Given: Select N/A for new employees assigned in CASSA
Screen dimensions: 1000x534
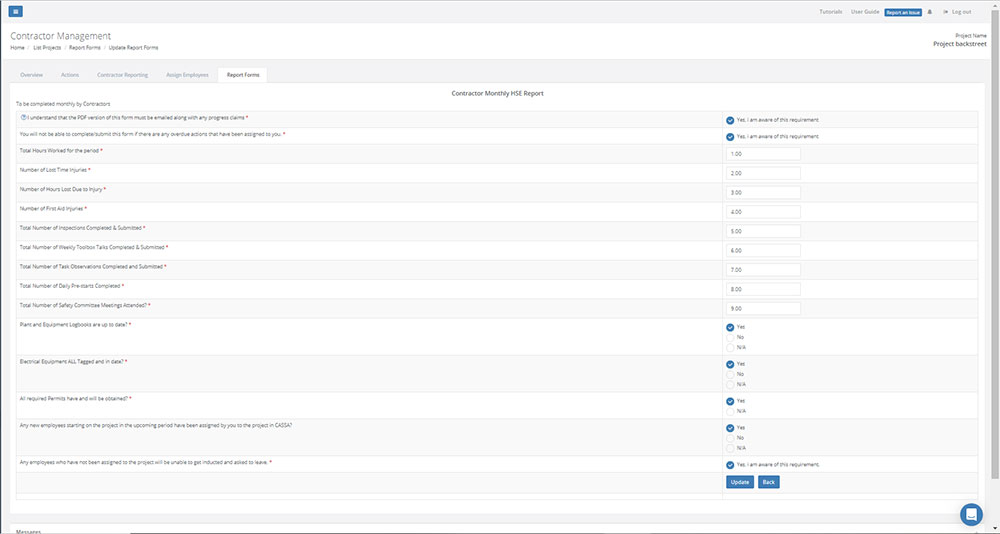Looking at the screenshot, I should [730, 449].
